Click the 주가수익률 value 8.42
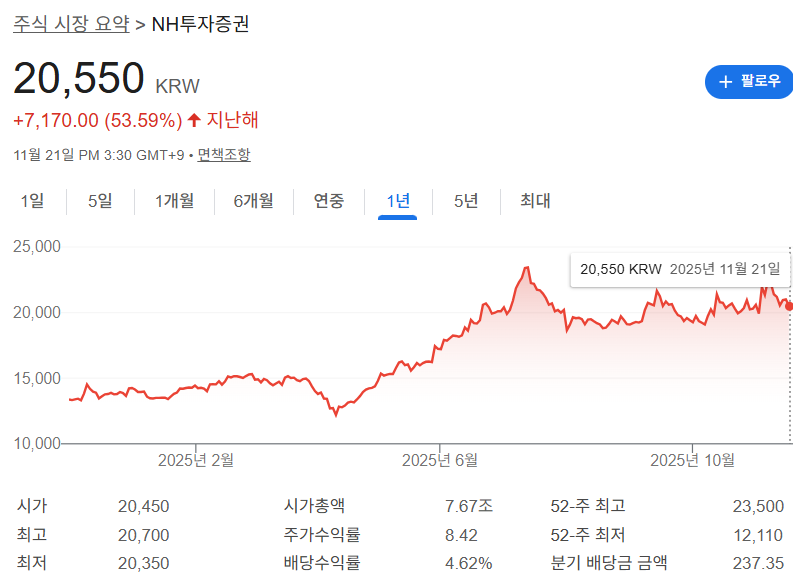This screenshot has width=793, height=586. click(x=461, y=535)
